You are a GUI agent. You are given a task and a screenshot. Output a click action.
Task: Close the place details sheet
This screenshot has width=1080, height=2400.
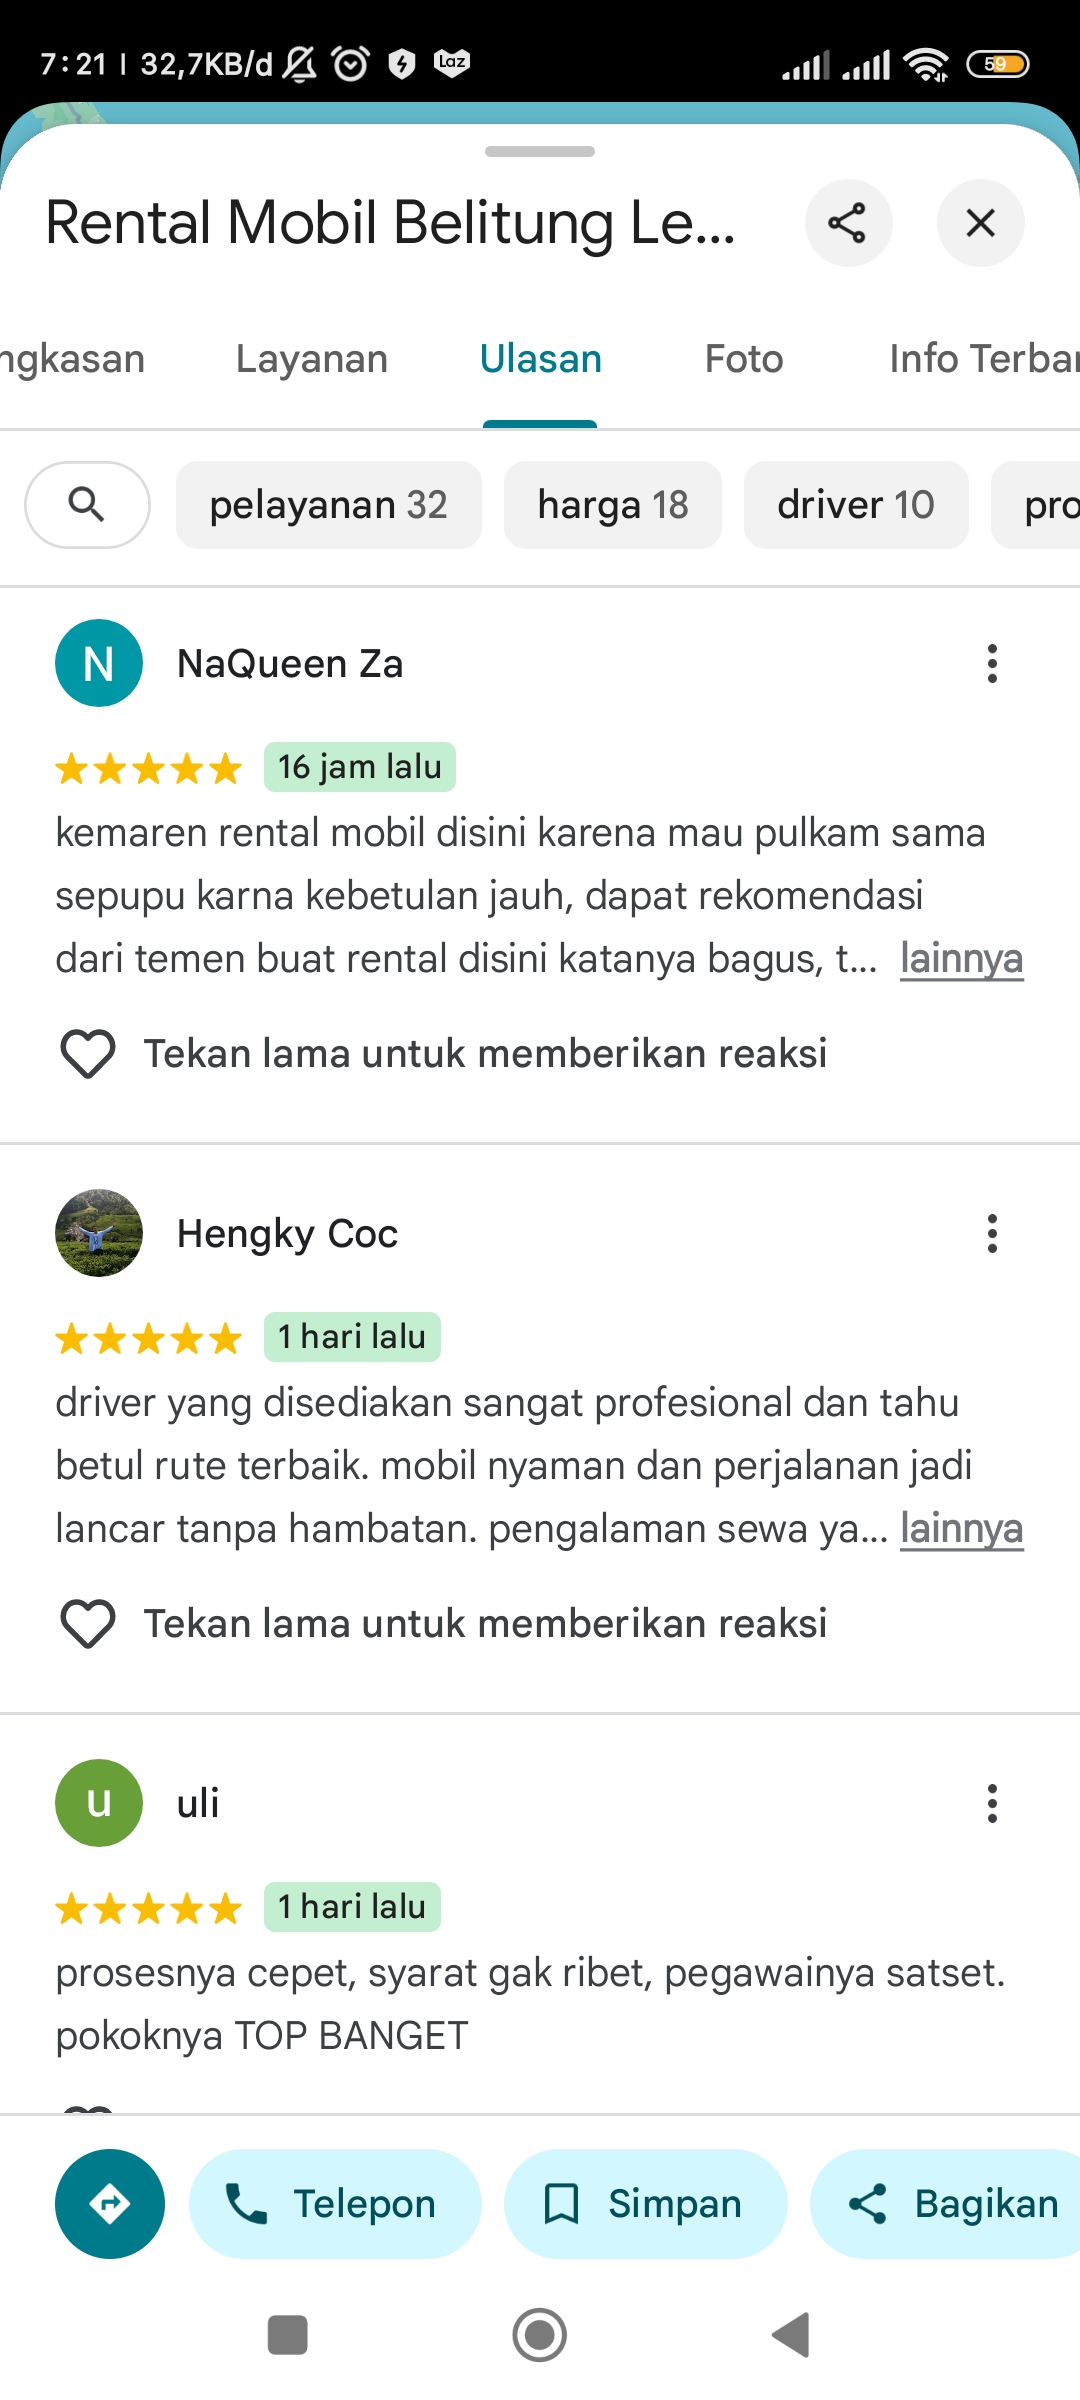pyautogui.click(x=980, y=223)
